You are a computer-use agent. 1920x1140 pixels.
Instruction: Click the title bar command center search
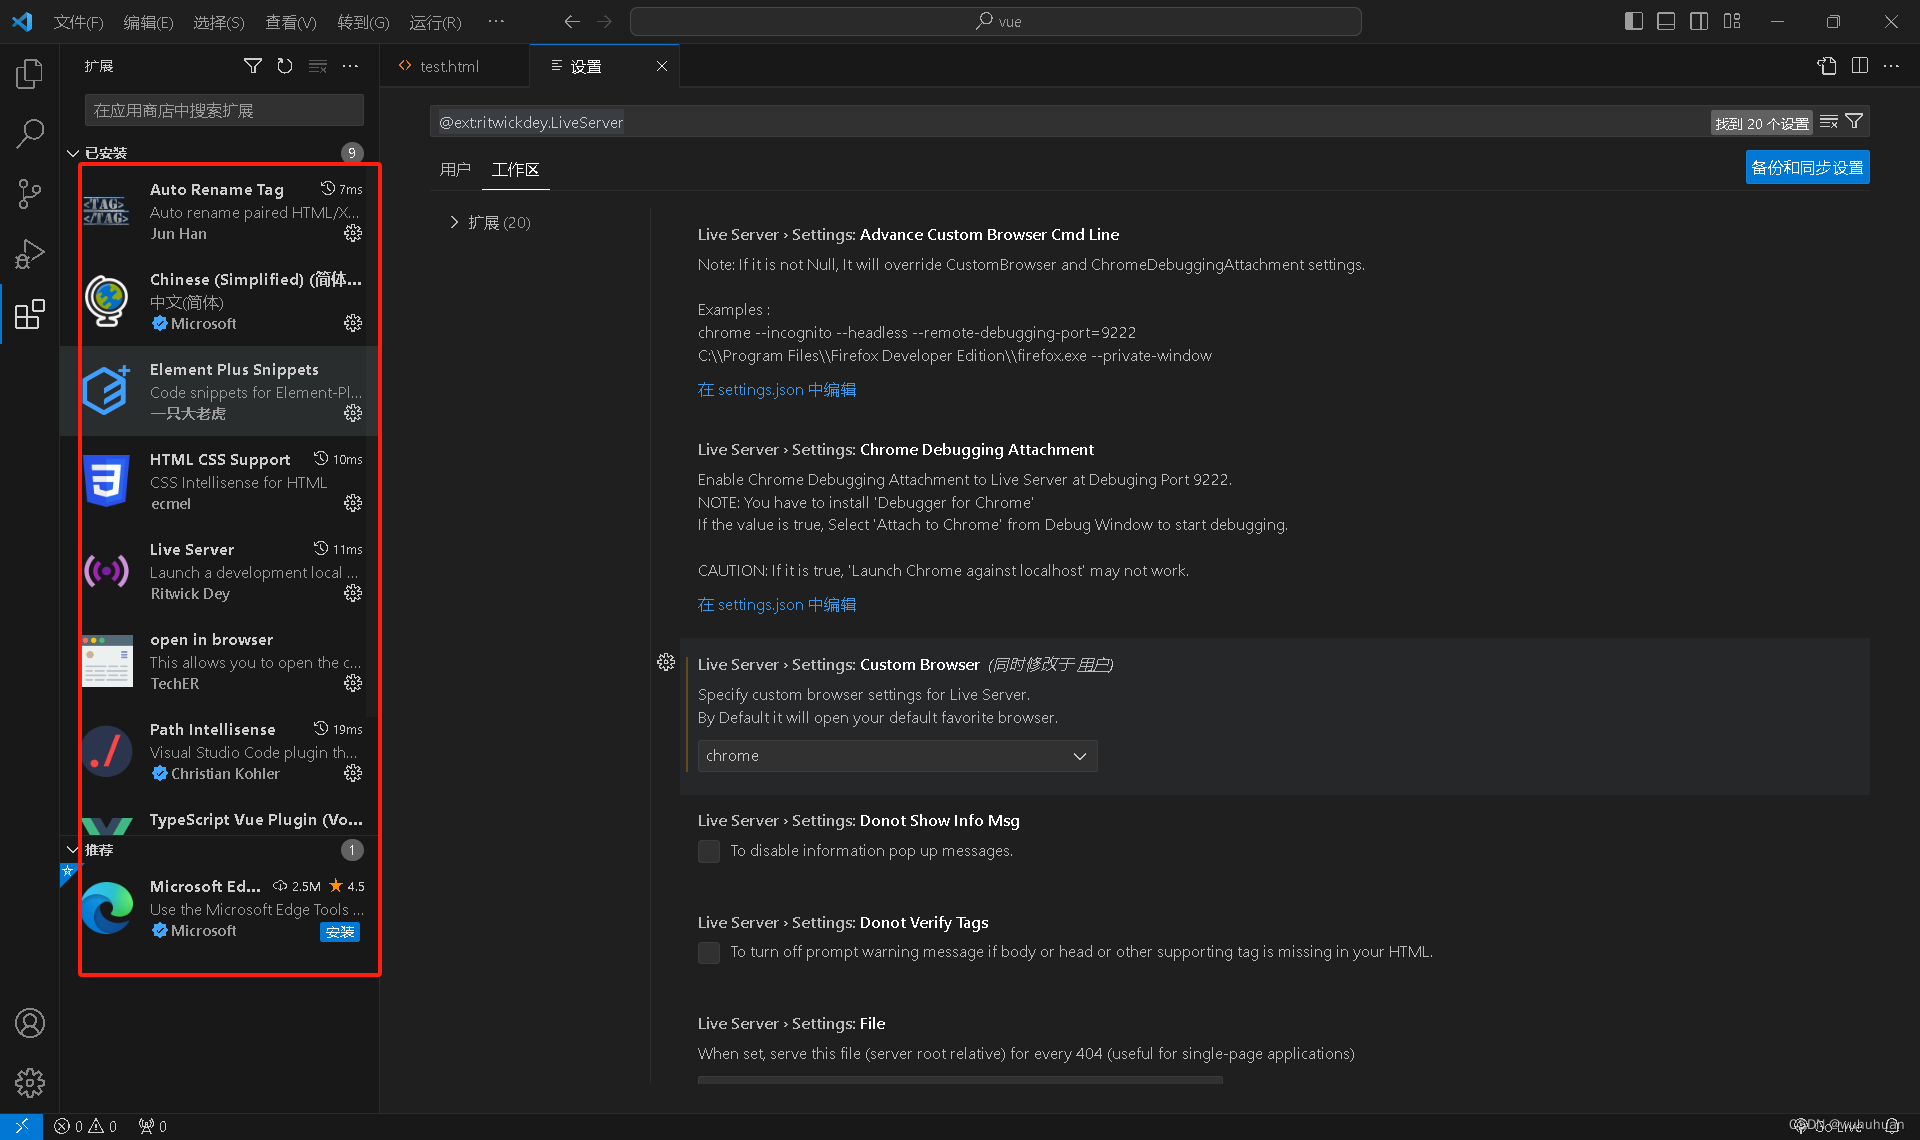pos(996,21)
